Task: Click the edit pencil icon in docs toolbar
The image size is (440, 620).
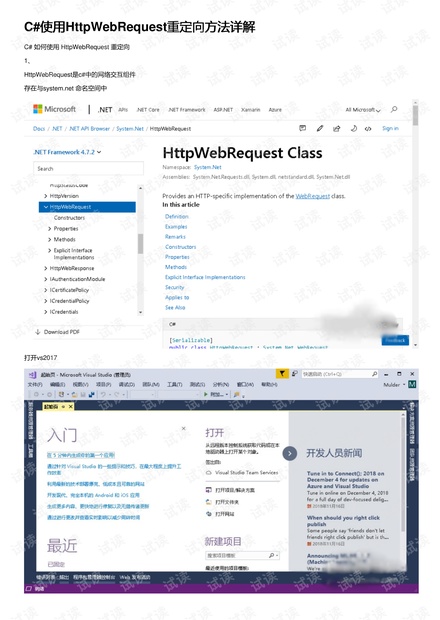Action: [320, 128]
